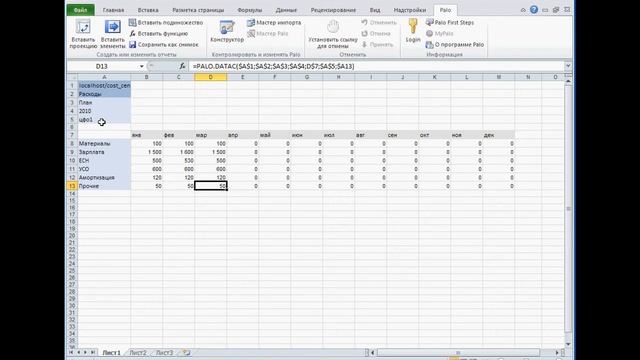Click vertical scrollbar down arrow
Screen dimensions: 640x360
(x=568, y=344)
